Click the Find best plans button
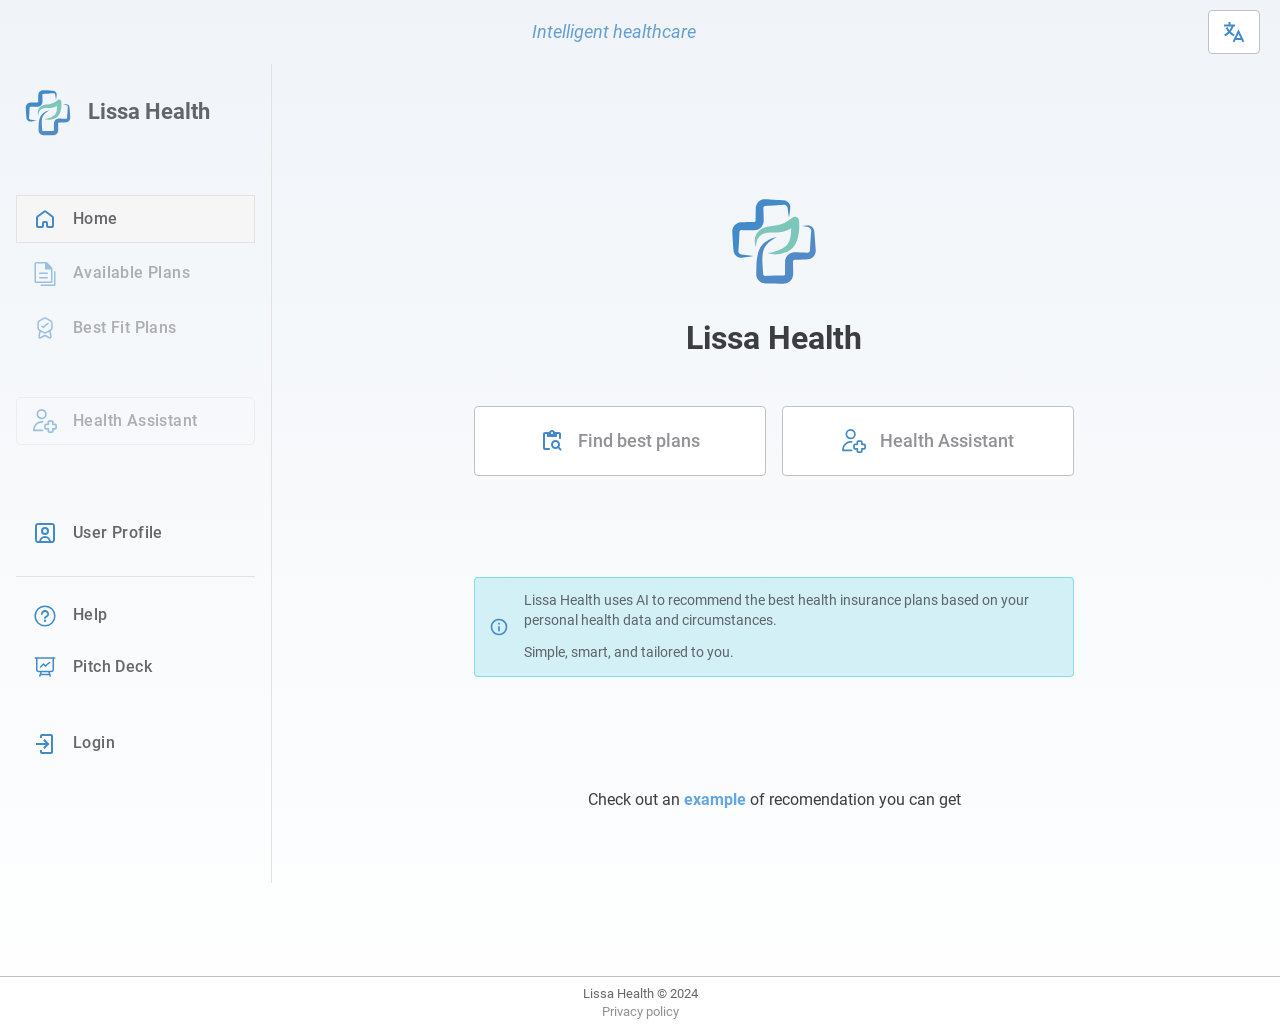Image resolution: width=1280 pixels, height=1024 pixels. 620,441
